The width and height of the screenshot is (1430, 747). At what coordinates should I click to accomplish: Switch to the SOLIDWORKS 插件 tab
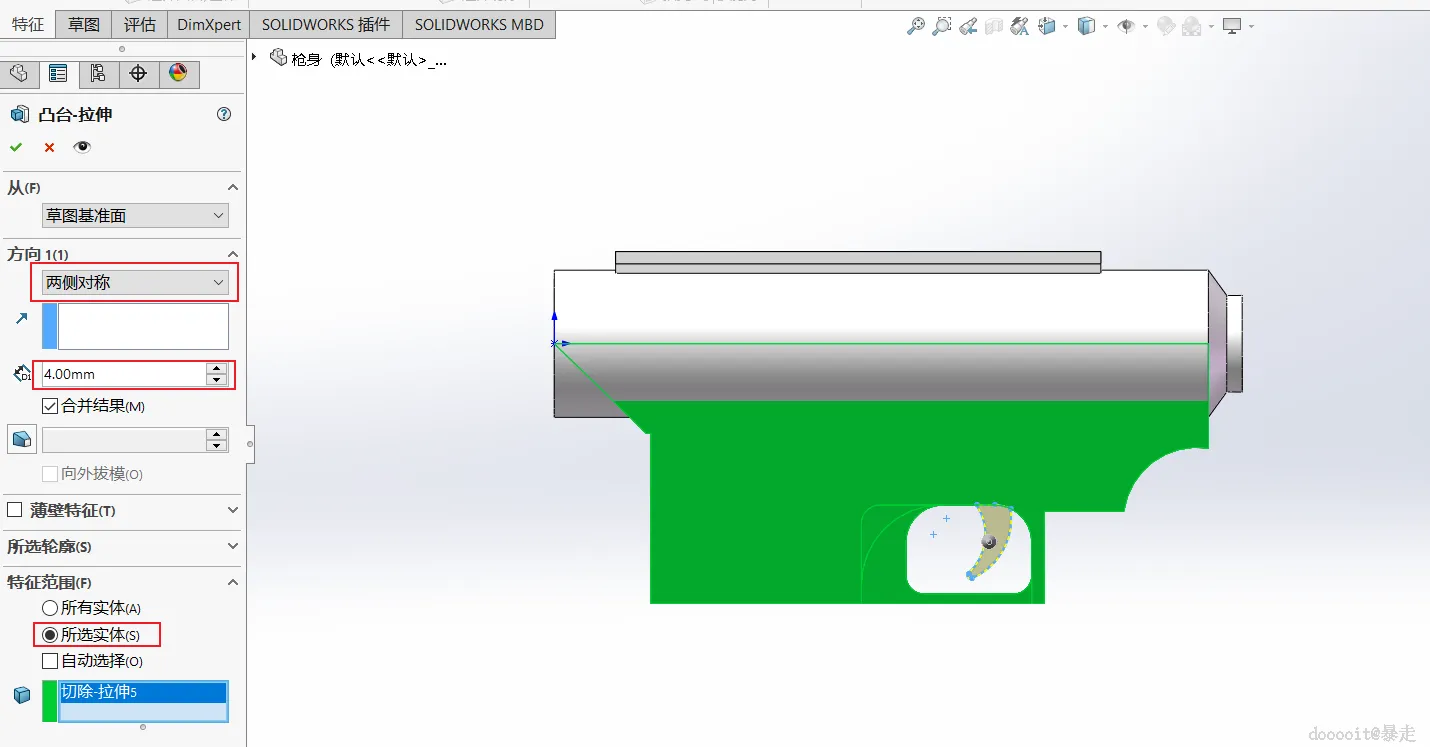(326, 25)
